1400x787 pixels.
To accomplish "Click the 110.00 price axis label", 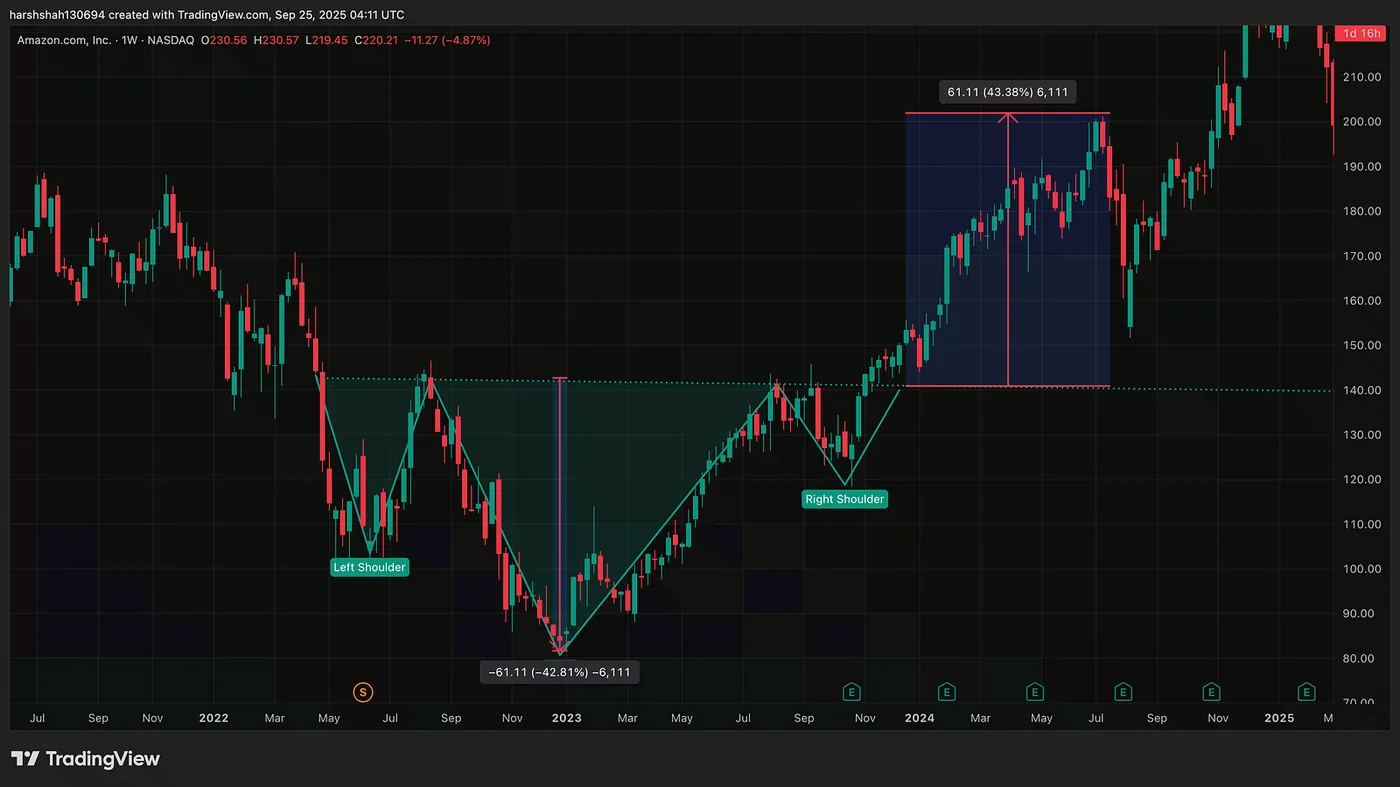I will click(x=1361, y=524).
